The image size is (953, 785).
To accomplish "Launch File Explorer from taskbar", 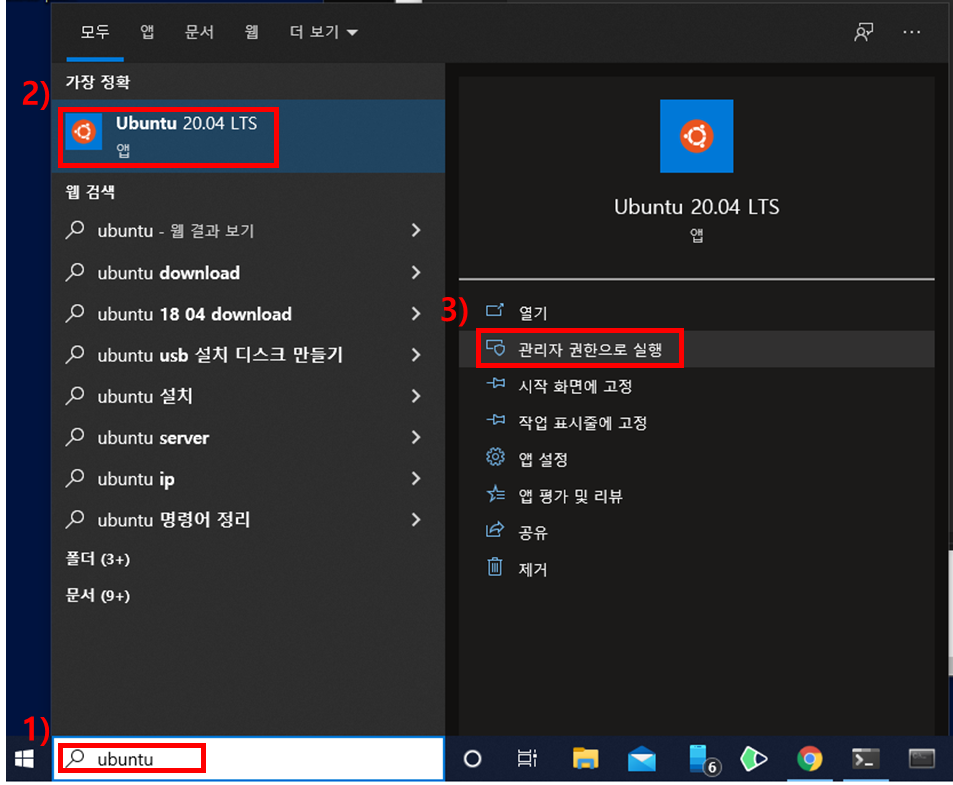I will click(x=585, y=758).
